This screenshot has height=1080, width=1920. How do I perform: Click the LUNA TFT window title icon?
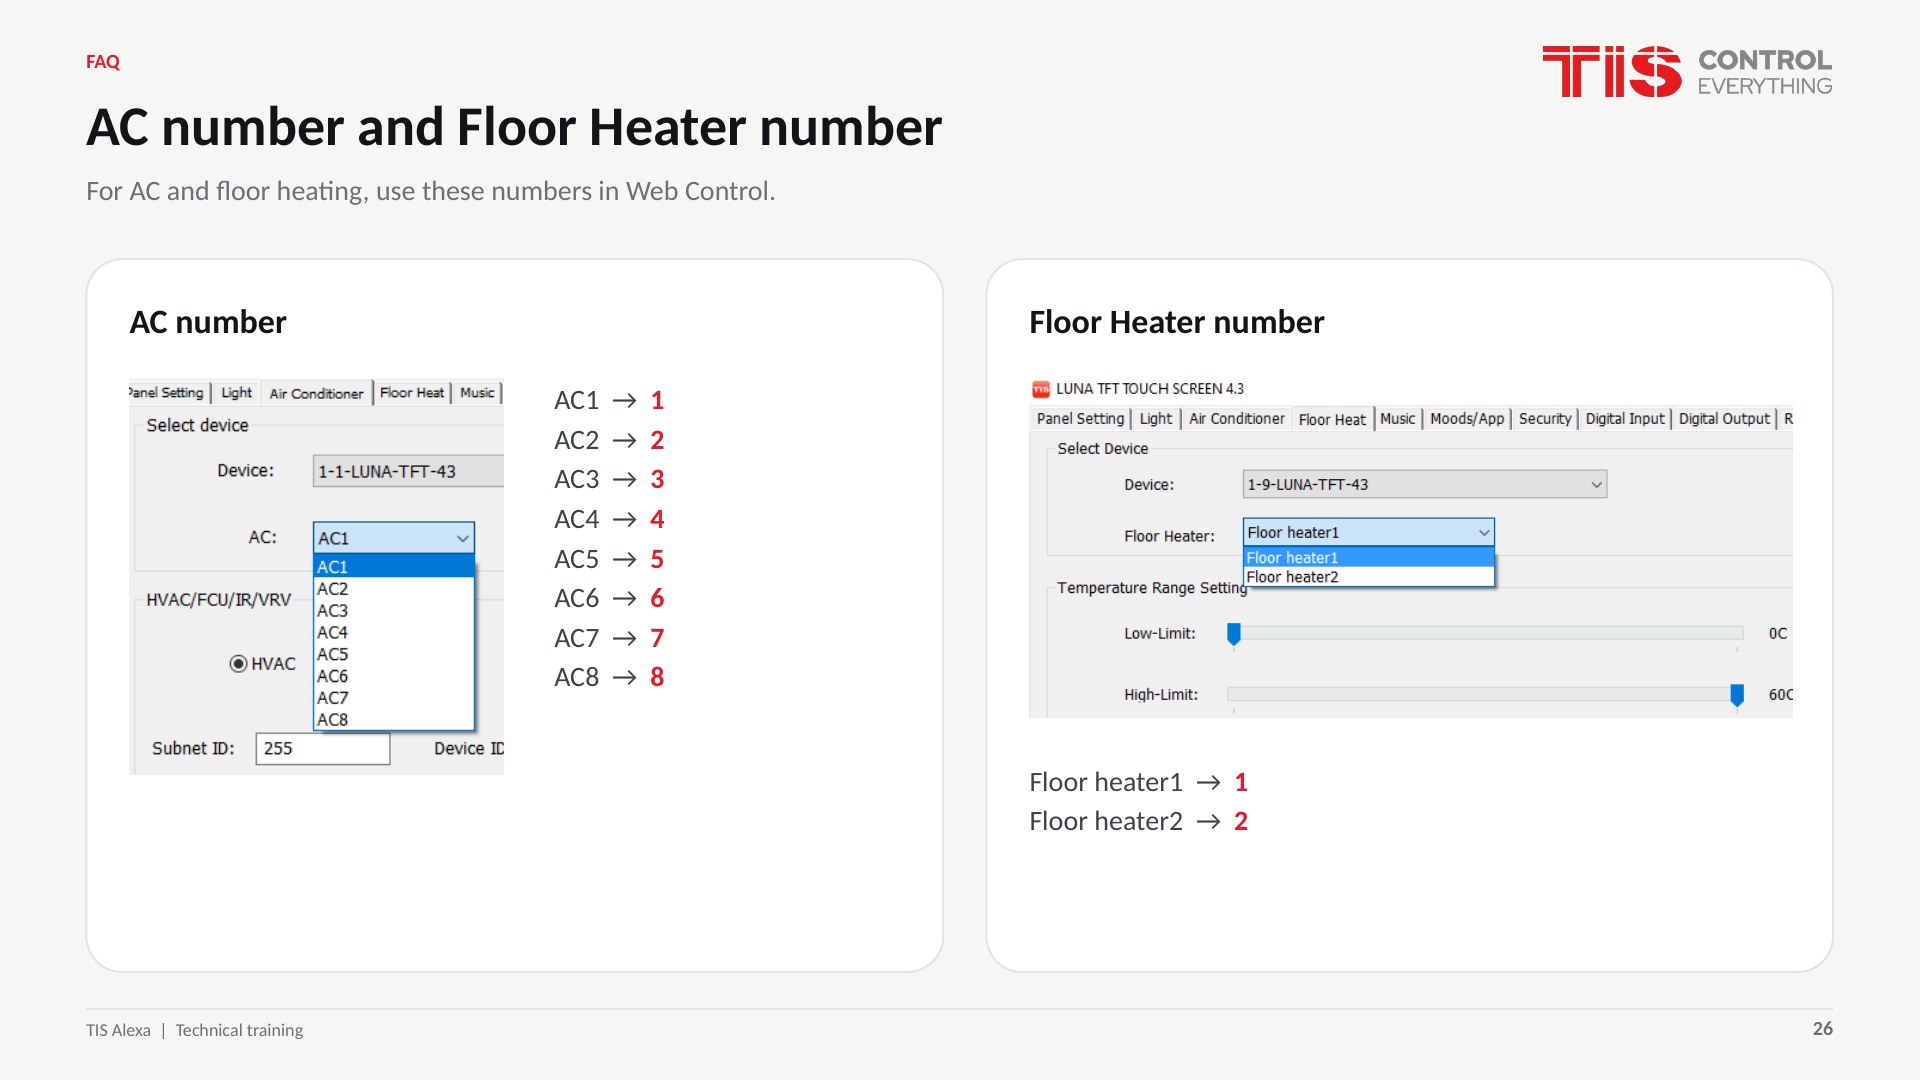pyautogui.click(x=1040, y=389)
